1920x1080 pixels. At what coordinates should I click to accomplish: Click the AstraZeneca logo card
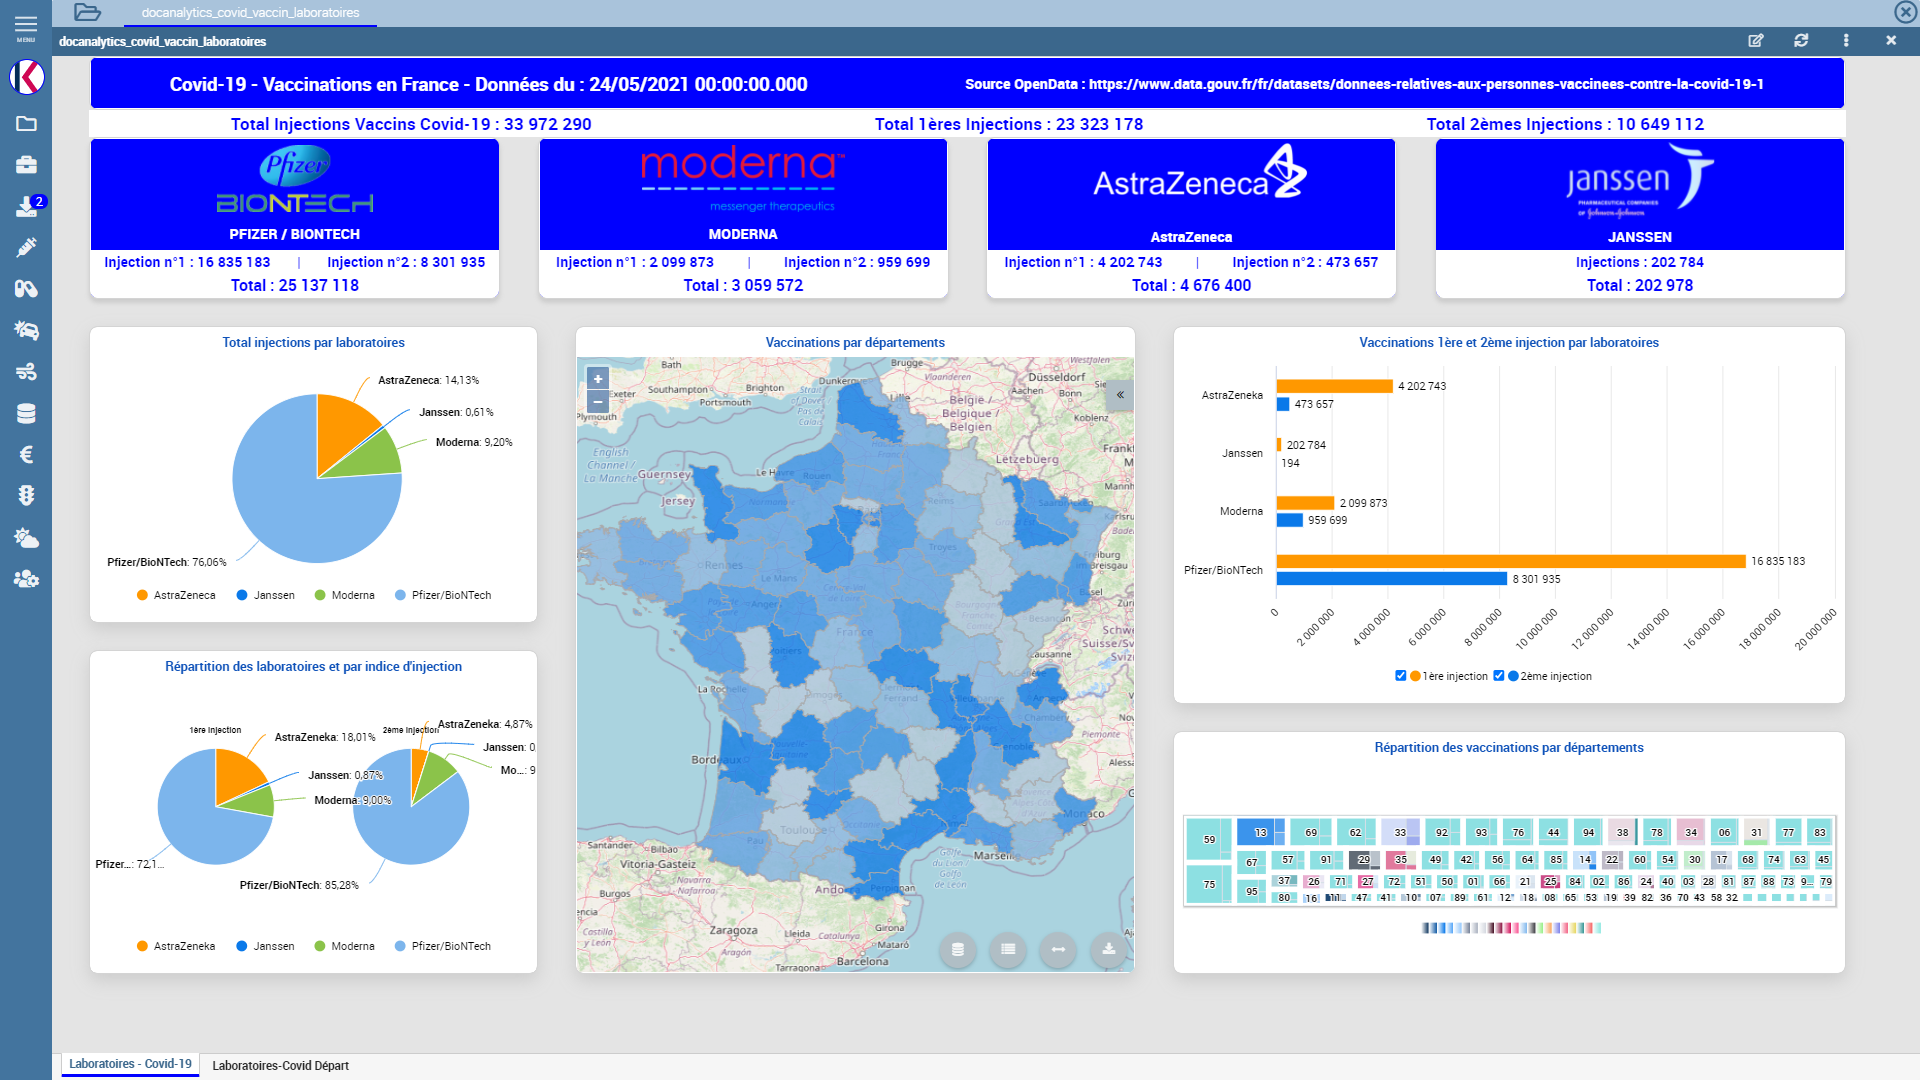click(1191, 194)
